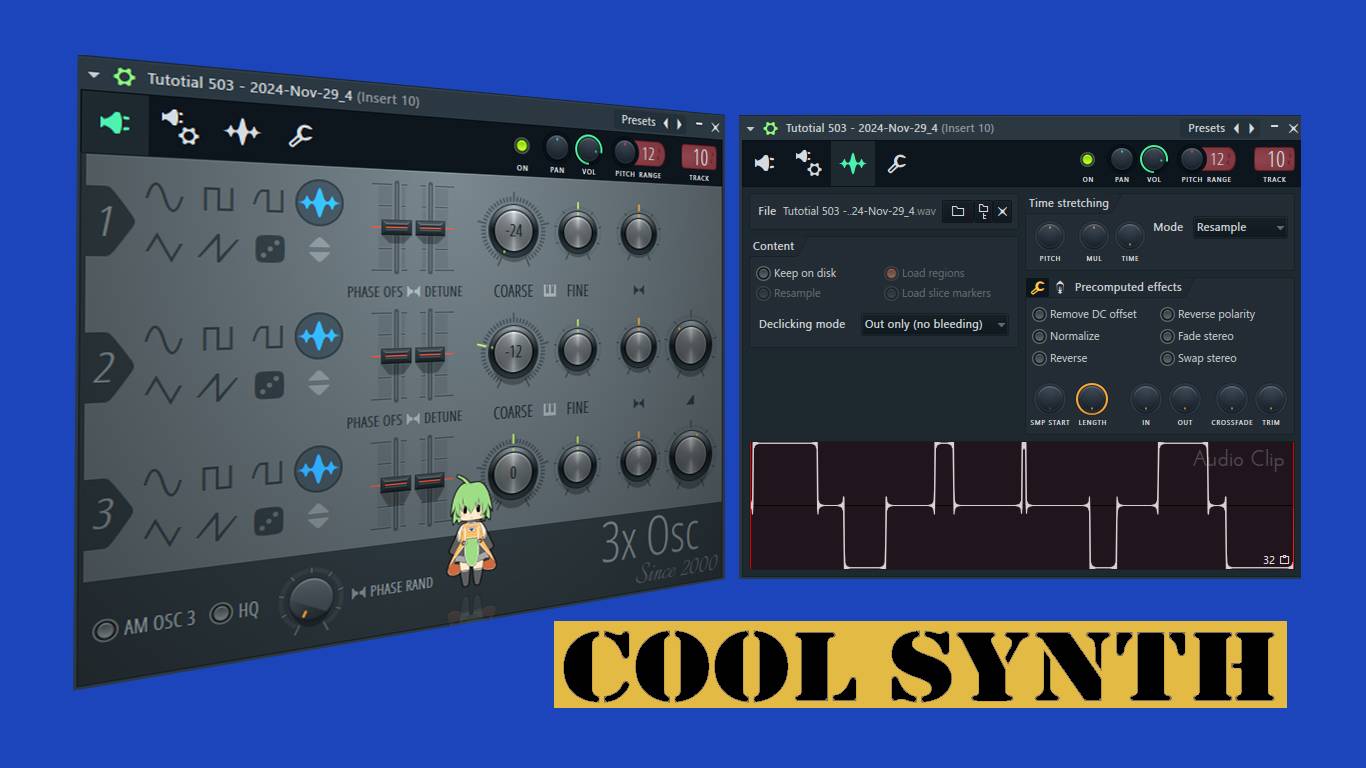Viewport: 1366px width, 768px height.
Task: Enable Fade stereo
Action: (1197, 336)
